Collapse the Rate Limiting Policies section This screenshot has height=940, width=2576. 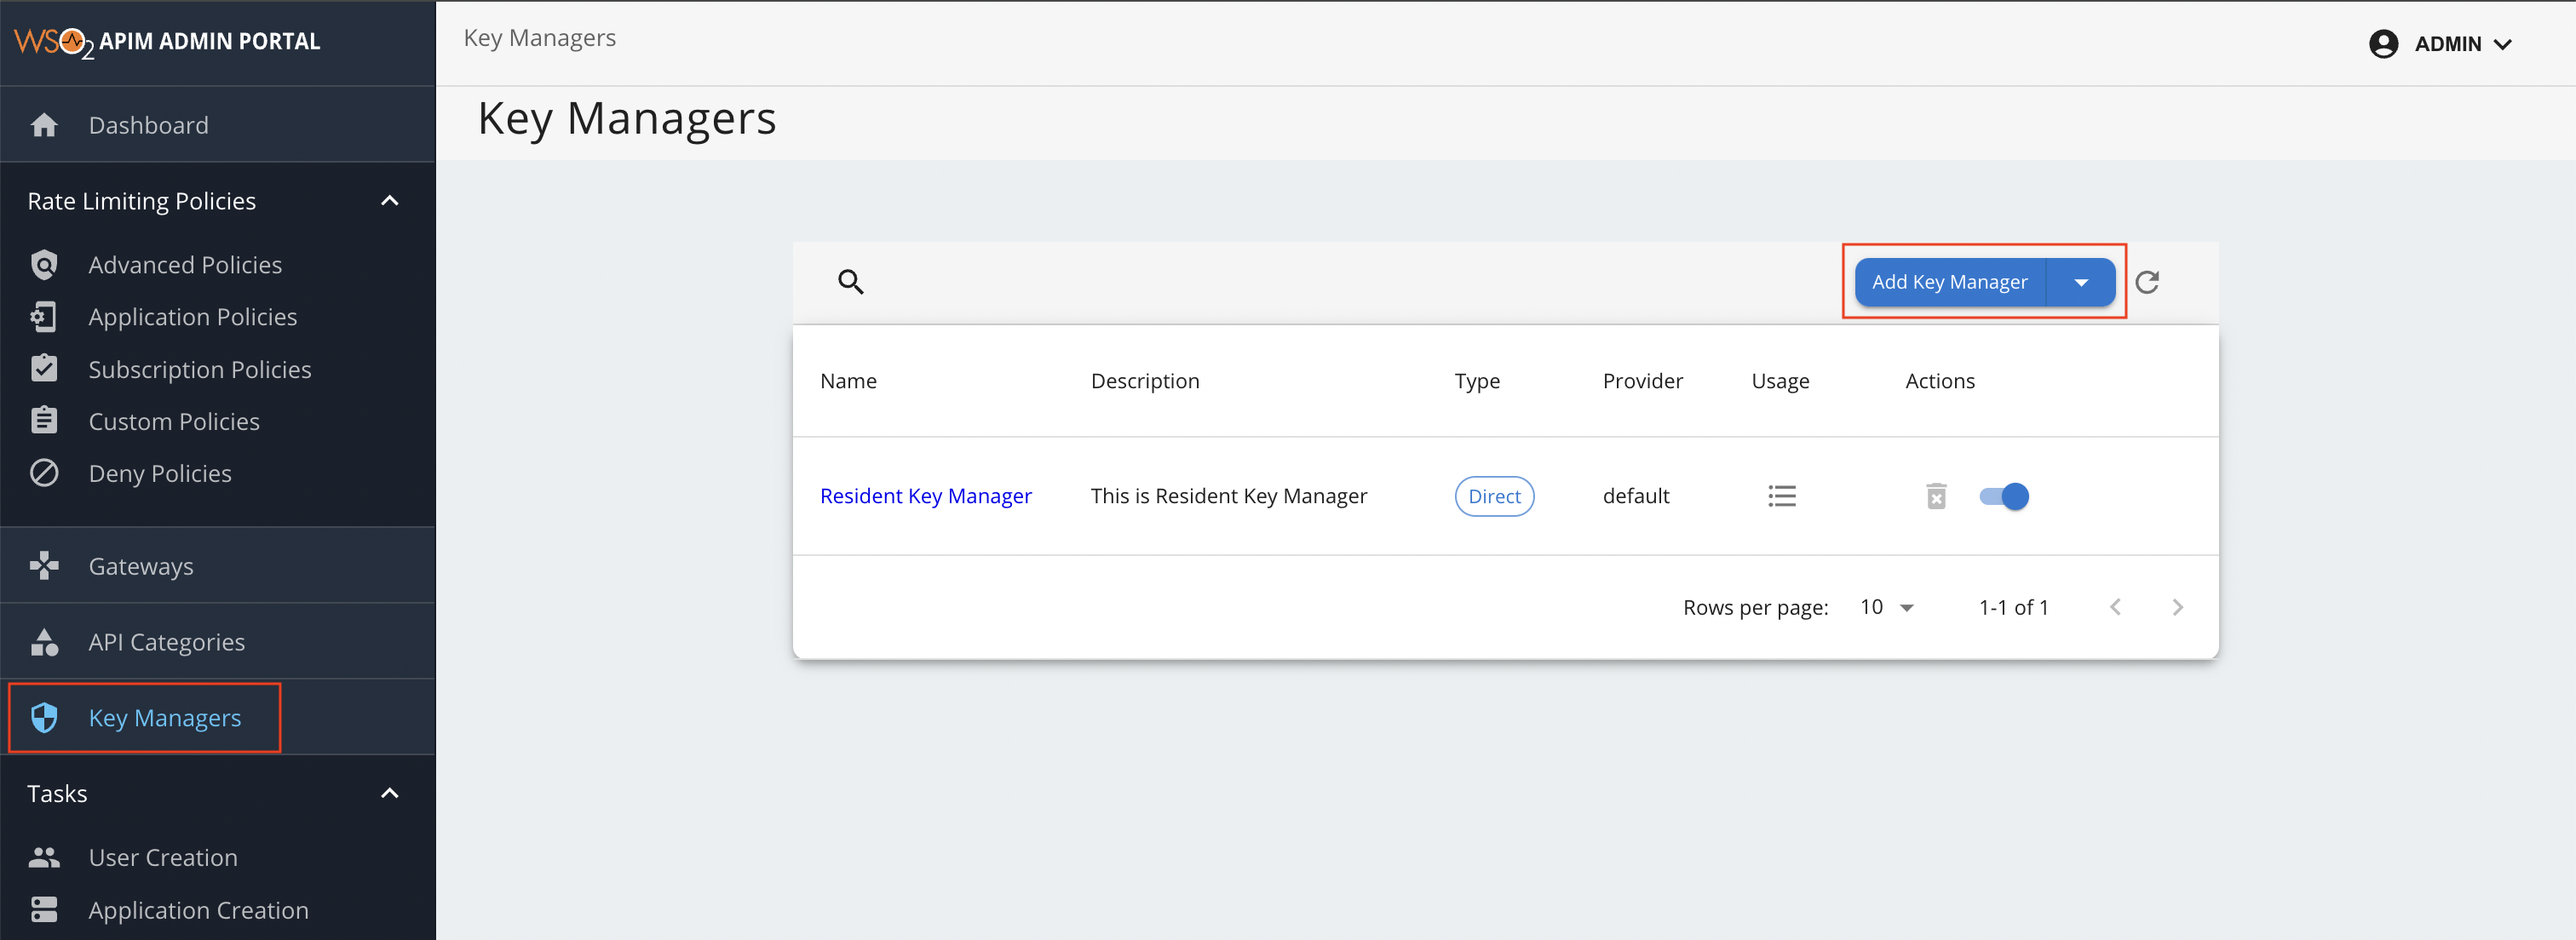(390, 200)
